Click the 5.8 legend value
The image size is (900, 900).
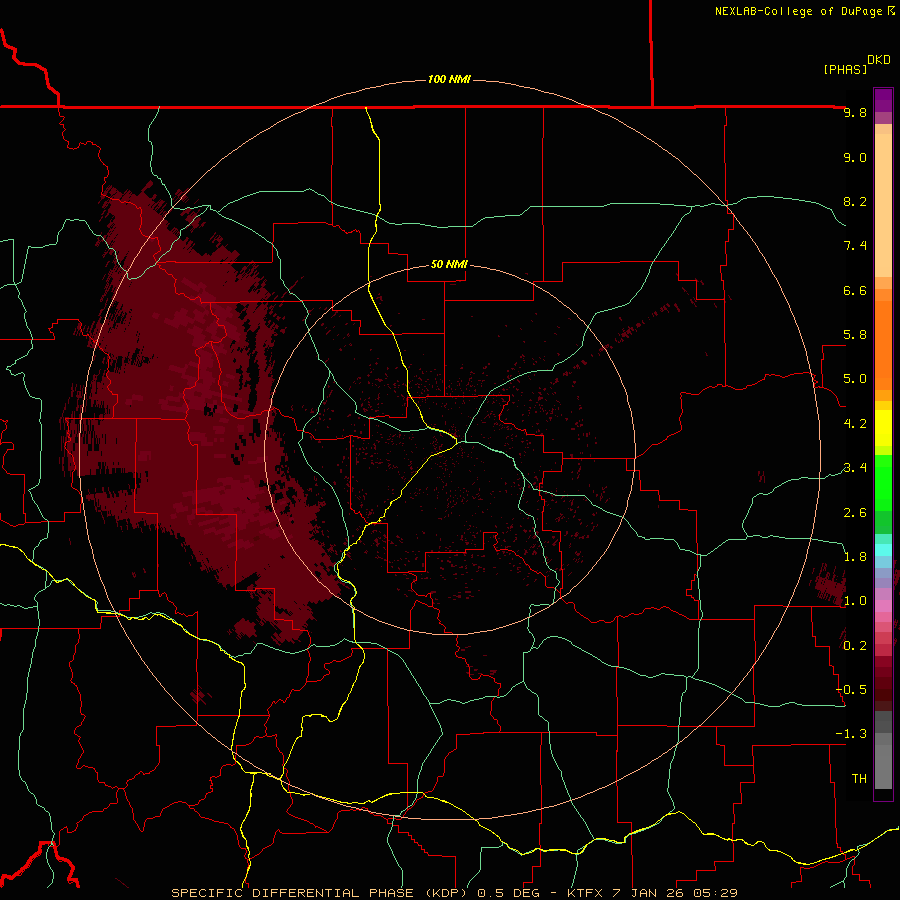(855, 335)
